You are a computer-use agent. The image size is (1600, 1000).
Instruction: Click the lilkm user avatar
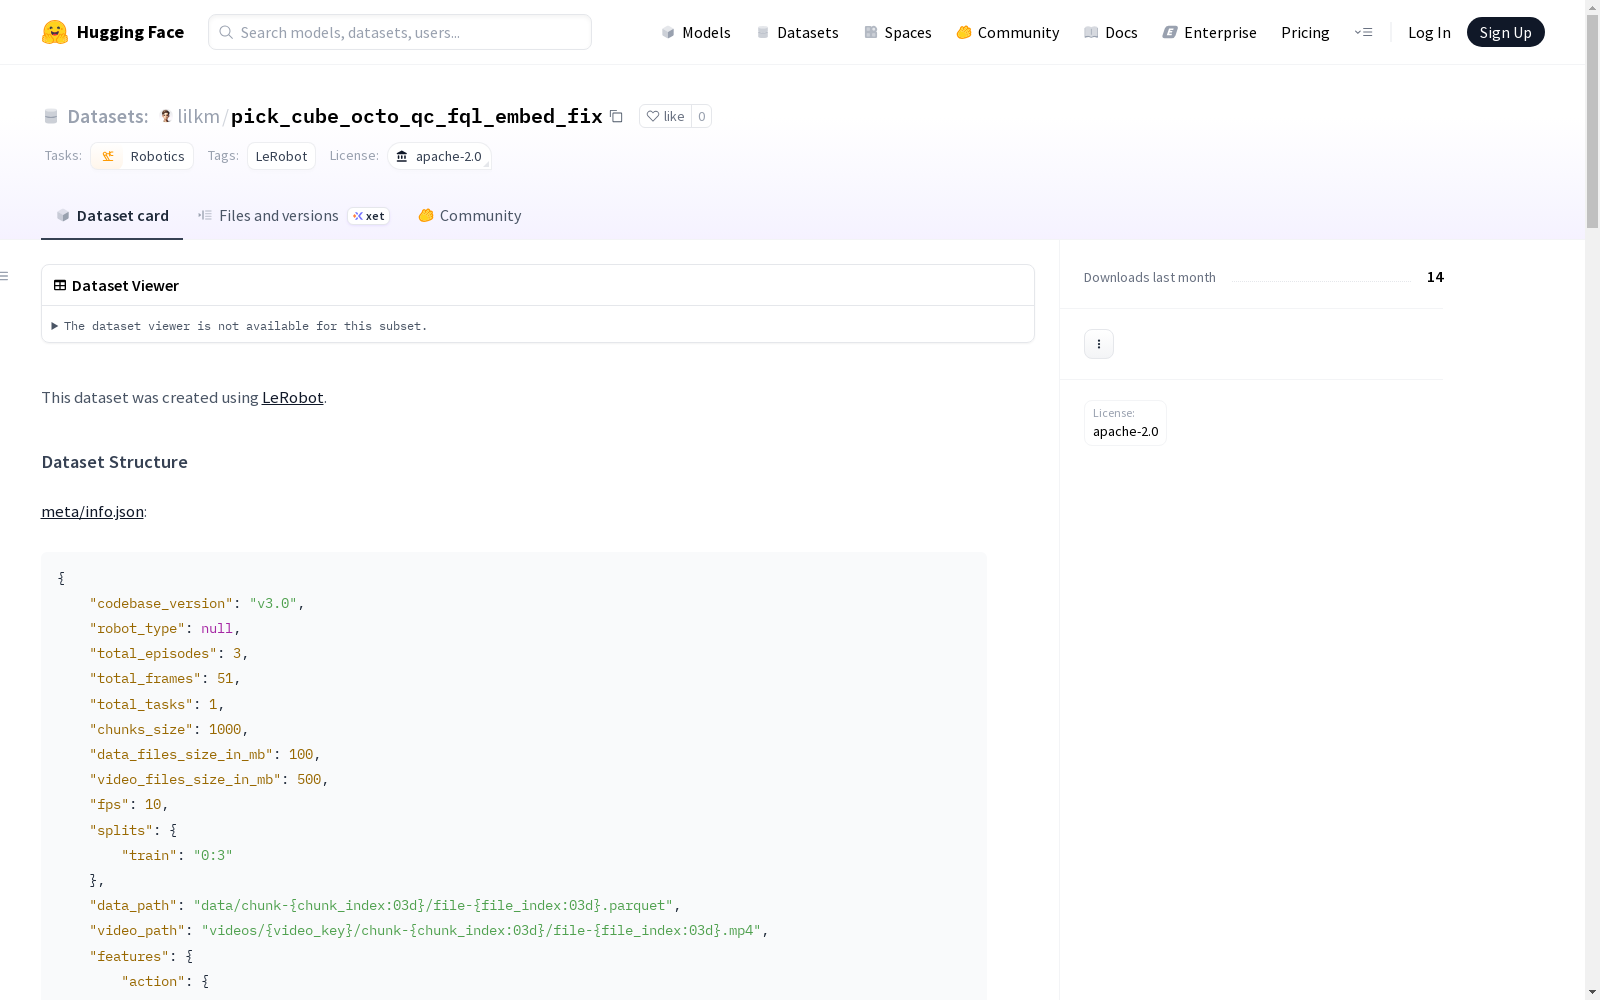click(x=166, y=116)
